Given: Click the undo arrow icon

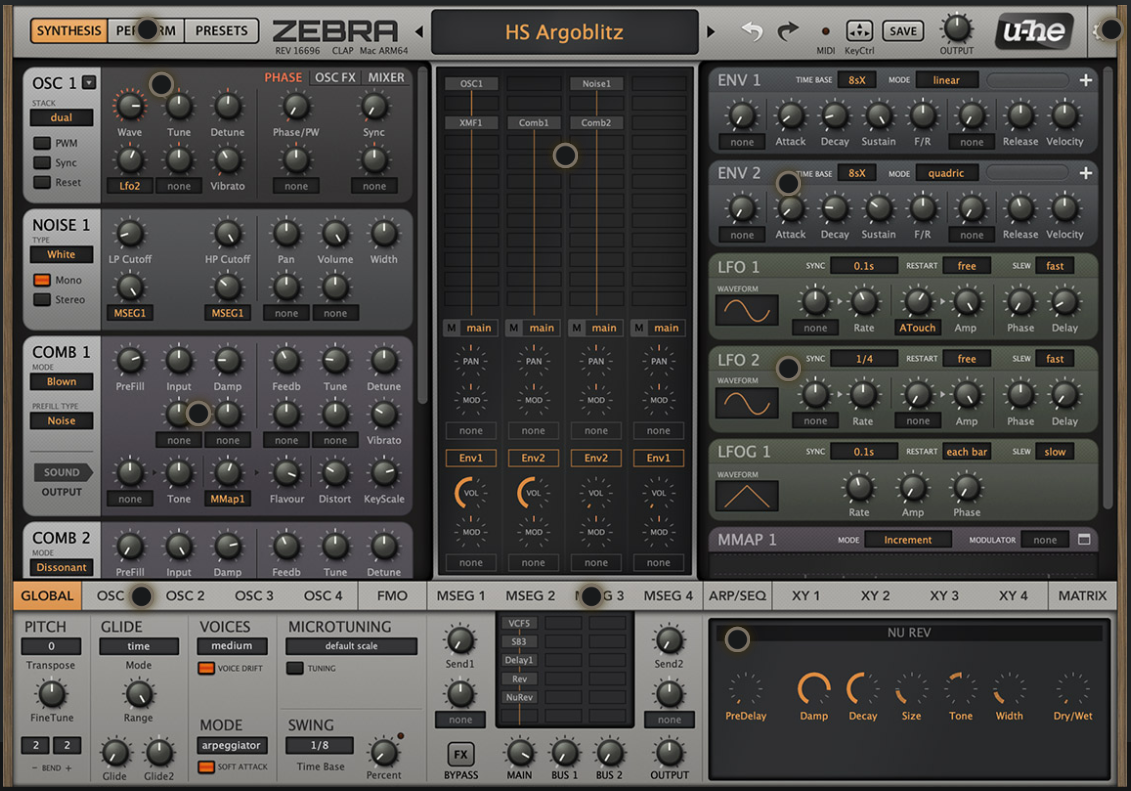Looking at the screenshot, I should pyautogui.click(x=752, y=31).
